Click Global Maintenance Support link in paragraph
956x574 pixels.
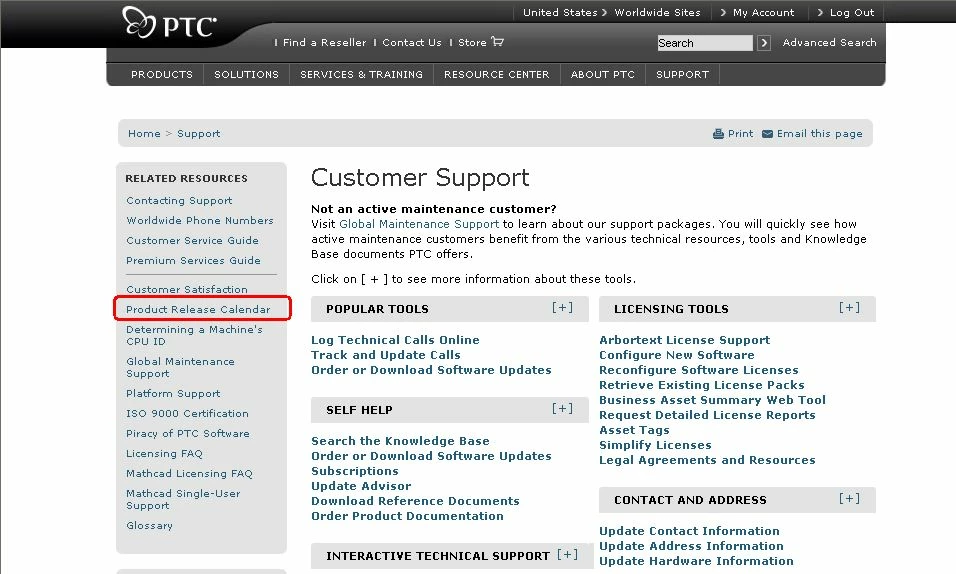tap(419, 224)
